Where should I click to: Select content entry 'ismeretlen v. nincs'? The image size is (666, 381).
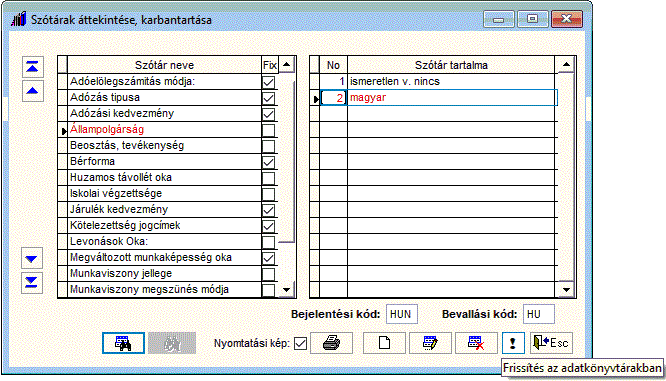(451, 81)
